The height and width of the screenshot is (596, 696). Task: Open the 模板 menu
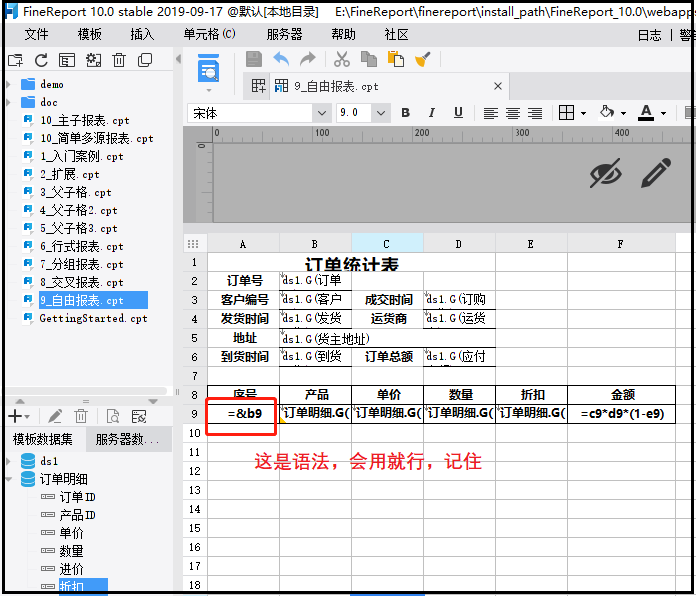point(90,34)
